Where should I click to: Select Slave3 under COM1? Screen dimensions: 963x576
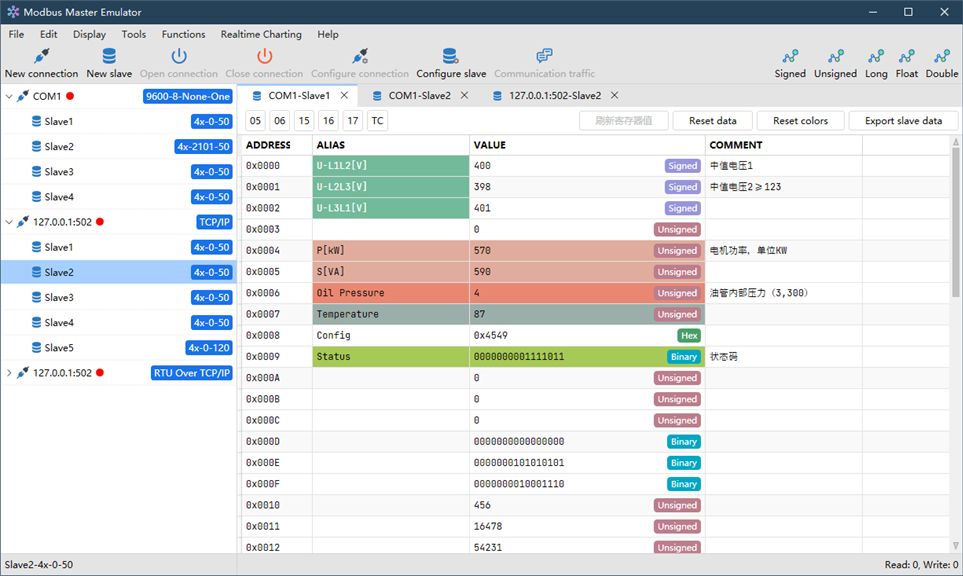point(119,172)
